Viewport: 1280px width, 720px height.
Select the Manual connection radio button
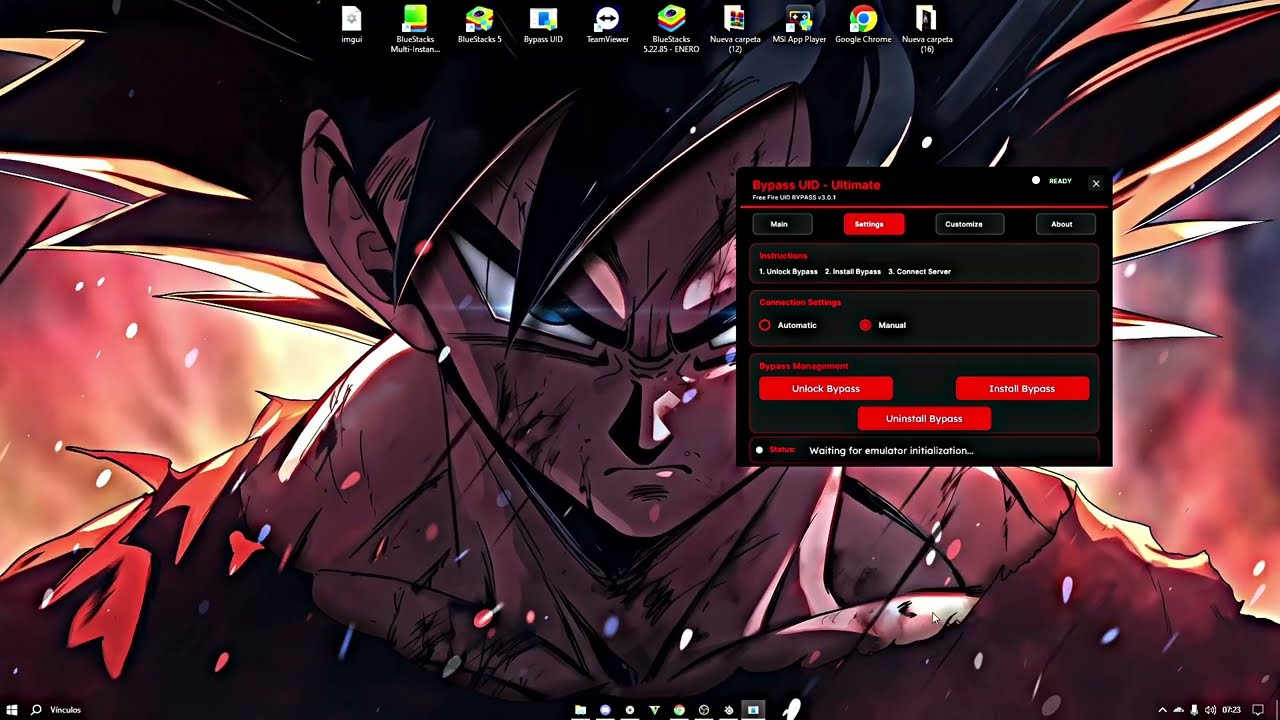tap(865, 325)
